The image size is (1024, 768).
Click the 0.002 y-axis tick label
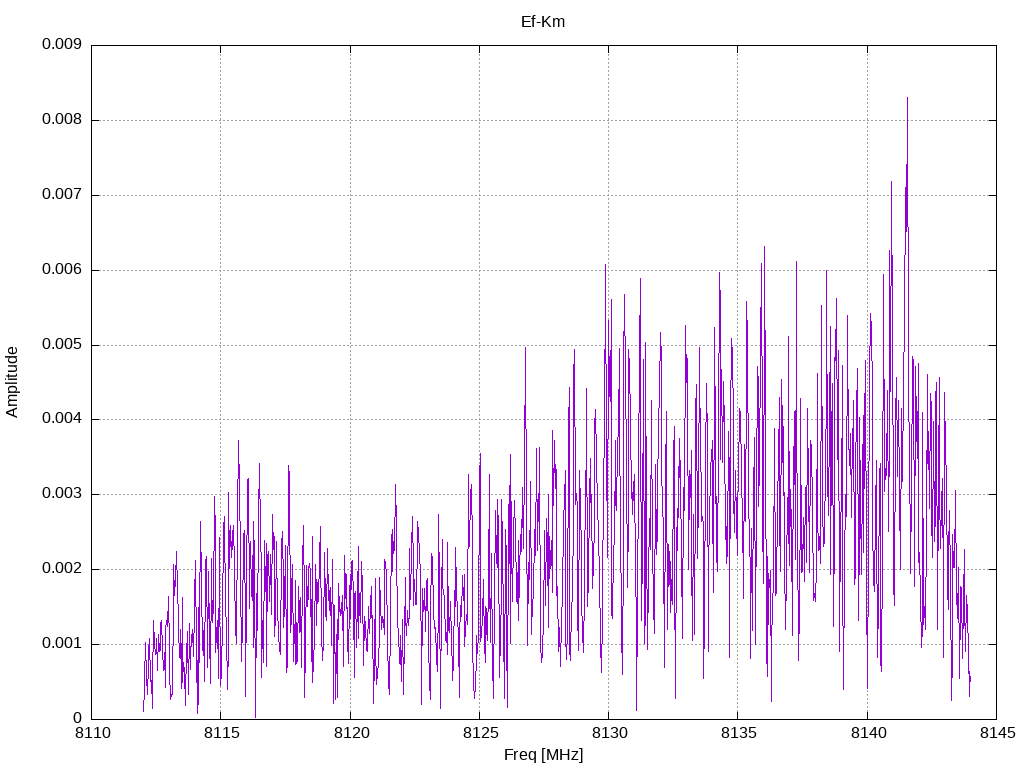62,569
